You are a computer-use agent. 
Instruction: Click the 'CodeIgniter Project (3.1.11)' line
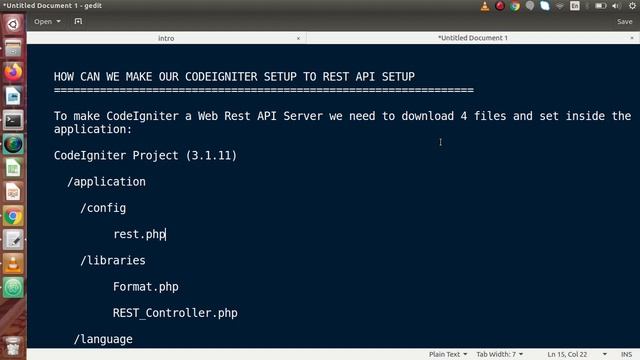click(x=145, y=156)
